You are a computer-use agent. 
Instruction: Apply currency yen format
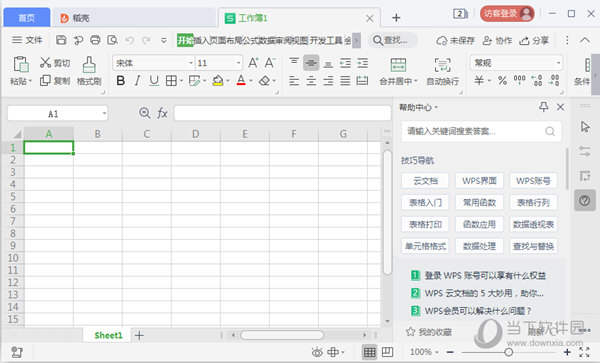pos(479,80)
